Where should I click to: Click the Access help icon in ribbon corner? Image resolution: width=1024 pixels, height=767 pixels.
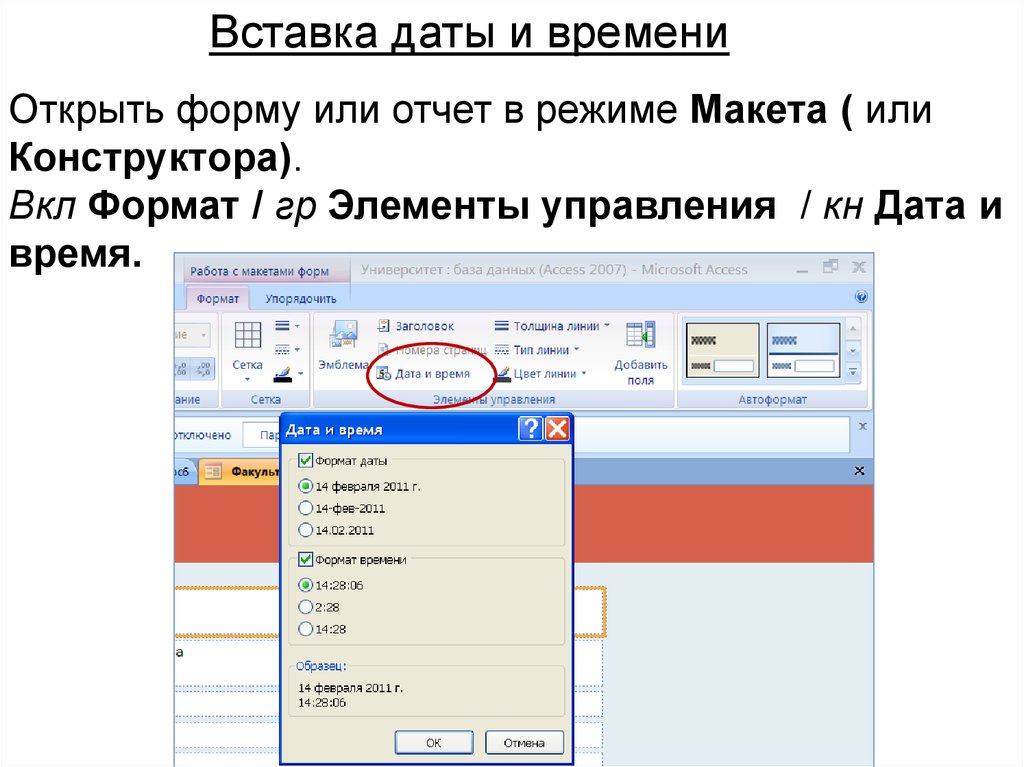[861, 298]
